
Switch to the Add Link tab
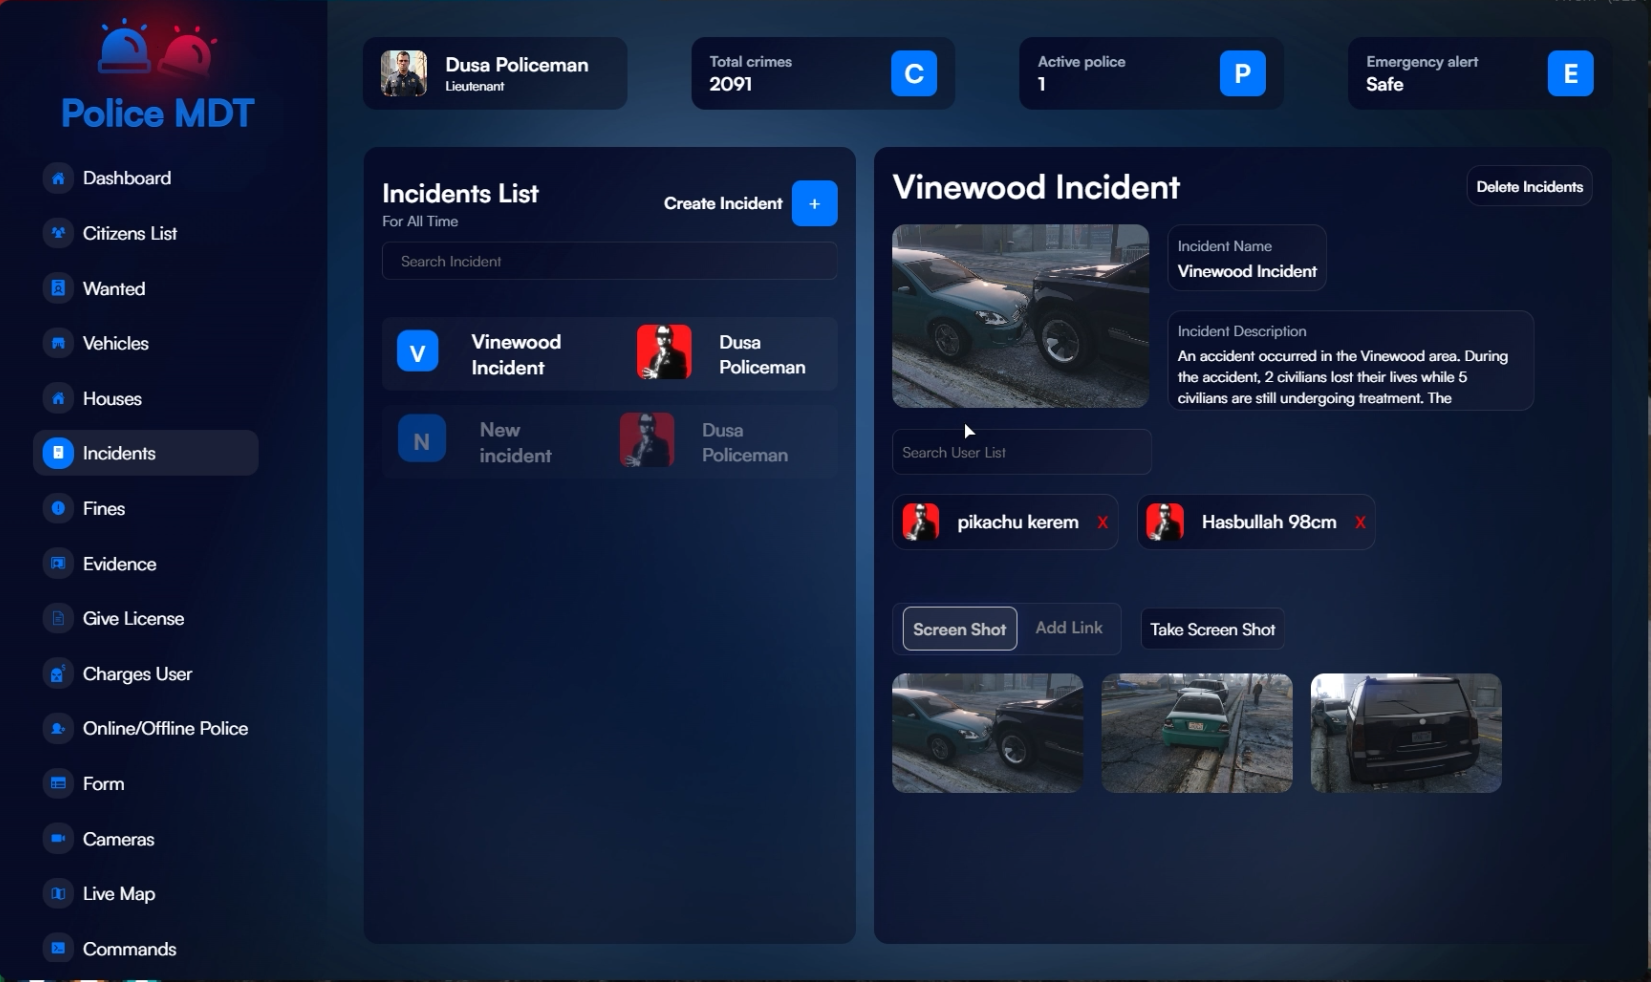[1068, 628]
